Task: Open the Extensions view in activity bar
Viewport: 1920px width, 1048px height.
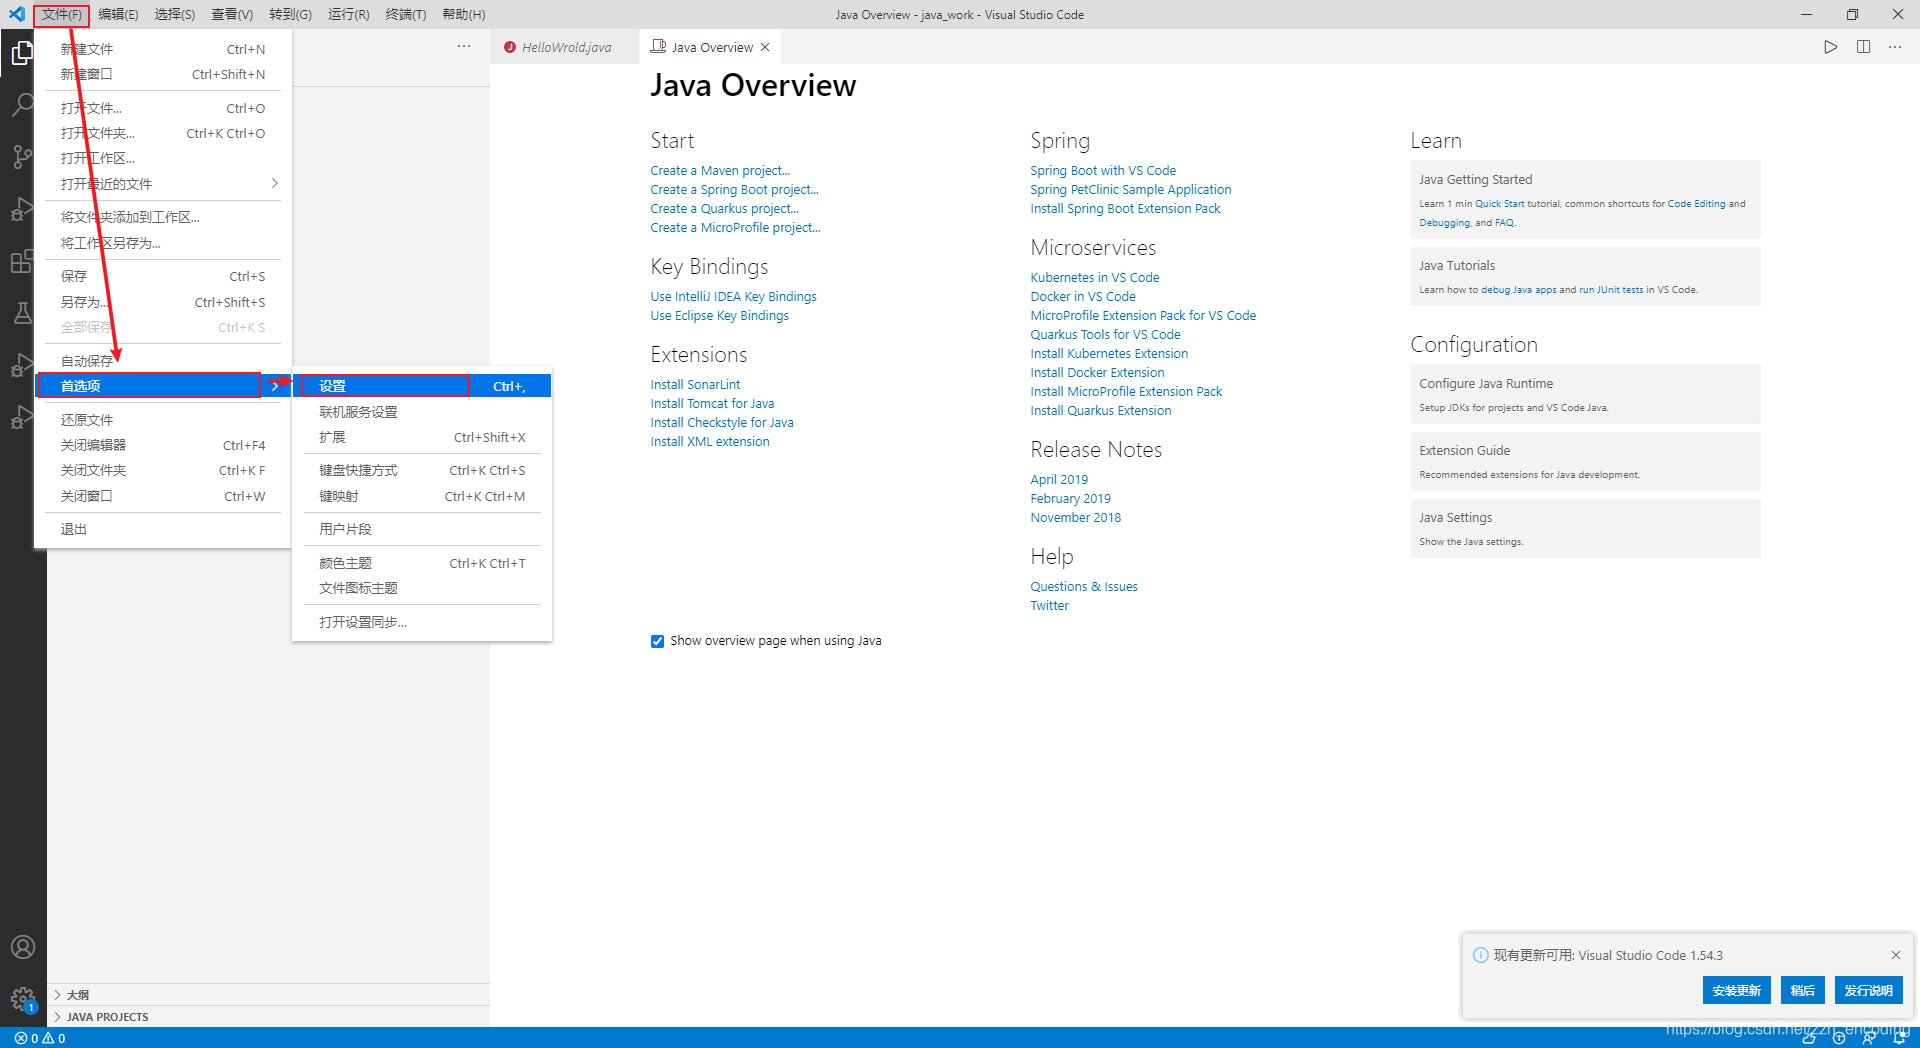Action: tap(22, 262)
